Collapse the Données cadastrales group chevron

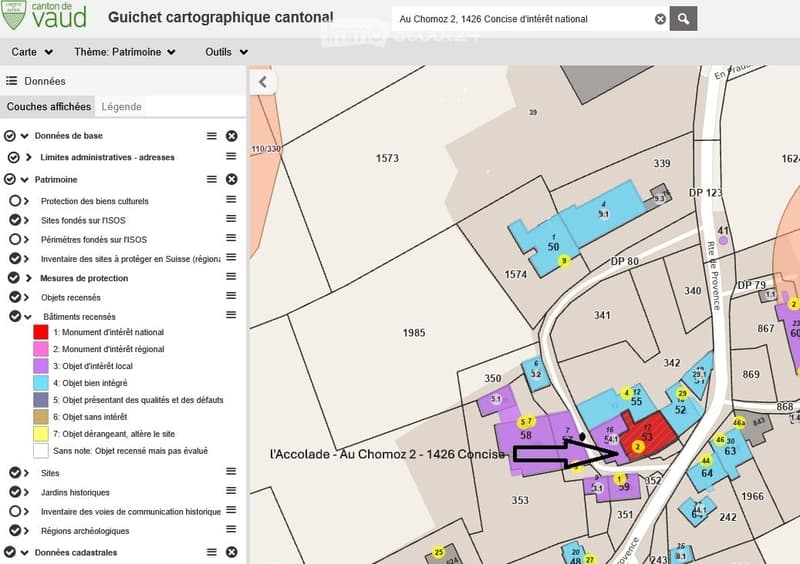pyautogui.click(x=24, y=552)
